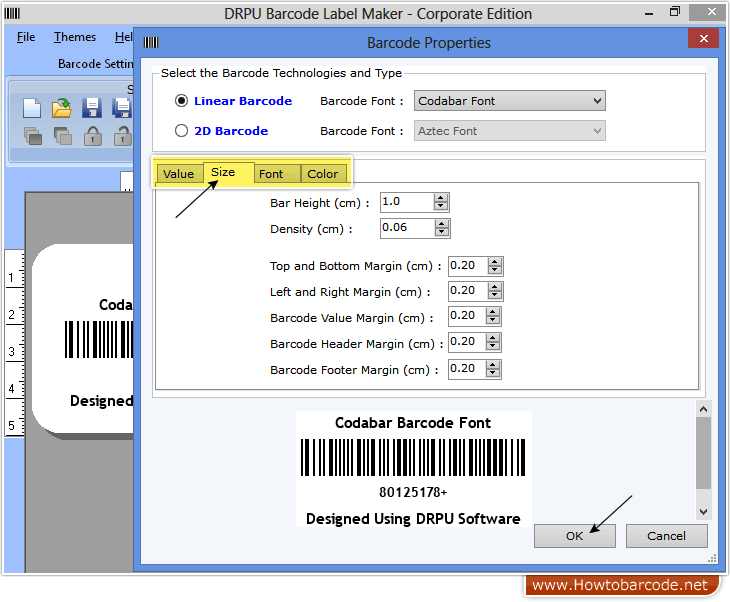Close the Barcode Properties dialog
The height and width of the screenshot is (602, 730).
click(703, 38)
